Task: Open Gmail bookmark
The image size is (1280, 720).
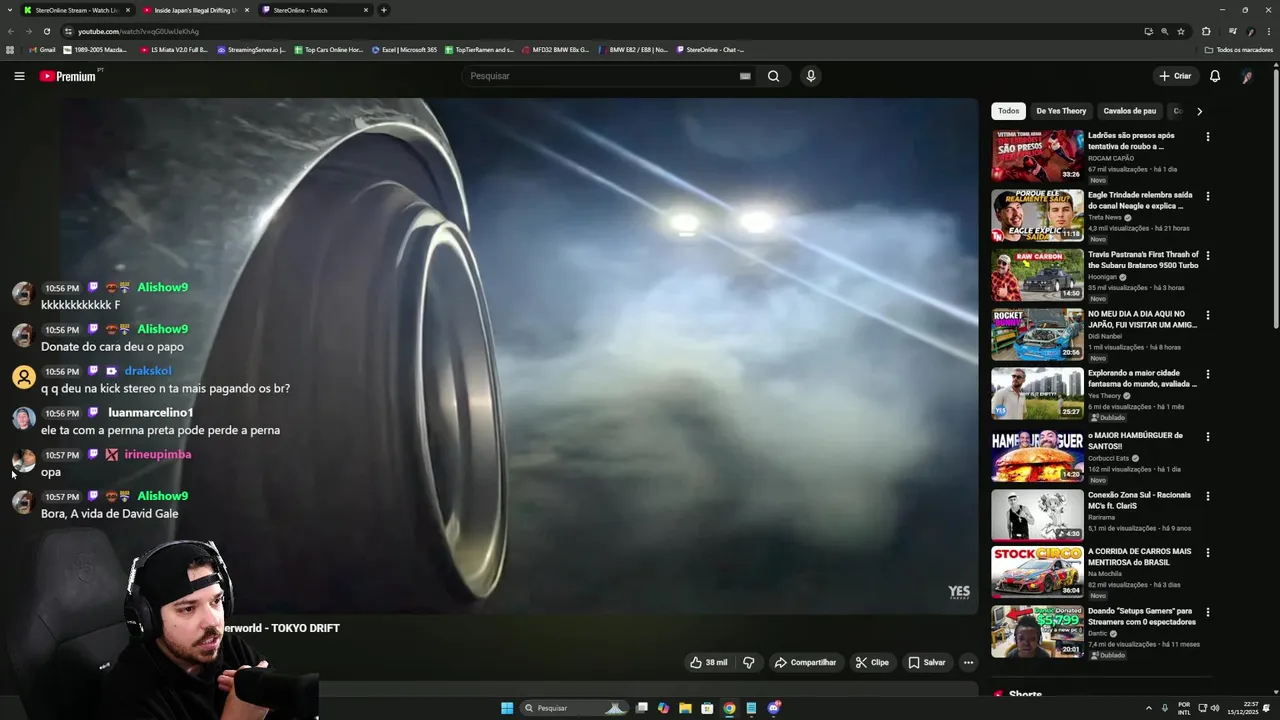Action: click(x=42, y=49)
